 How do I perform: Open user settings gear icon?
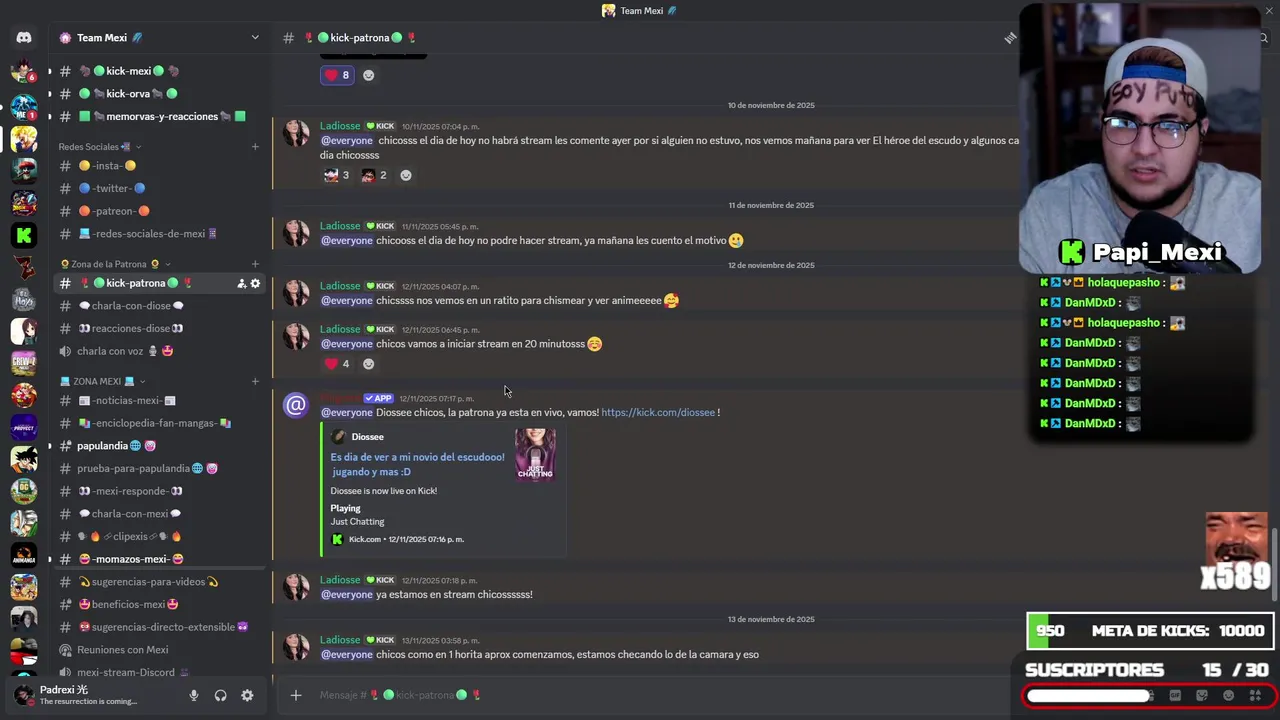pyautogui.click(x=247, y=695)
